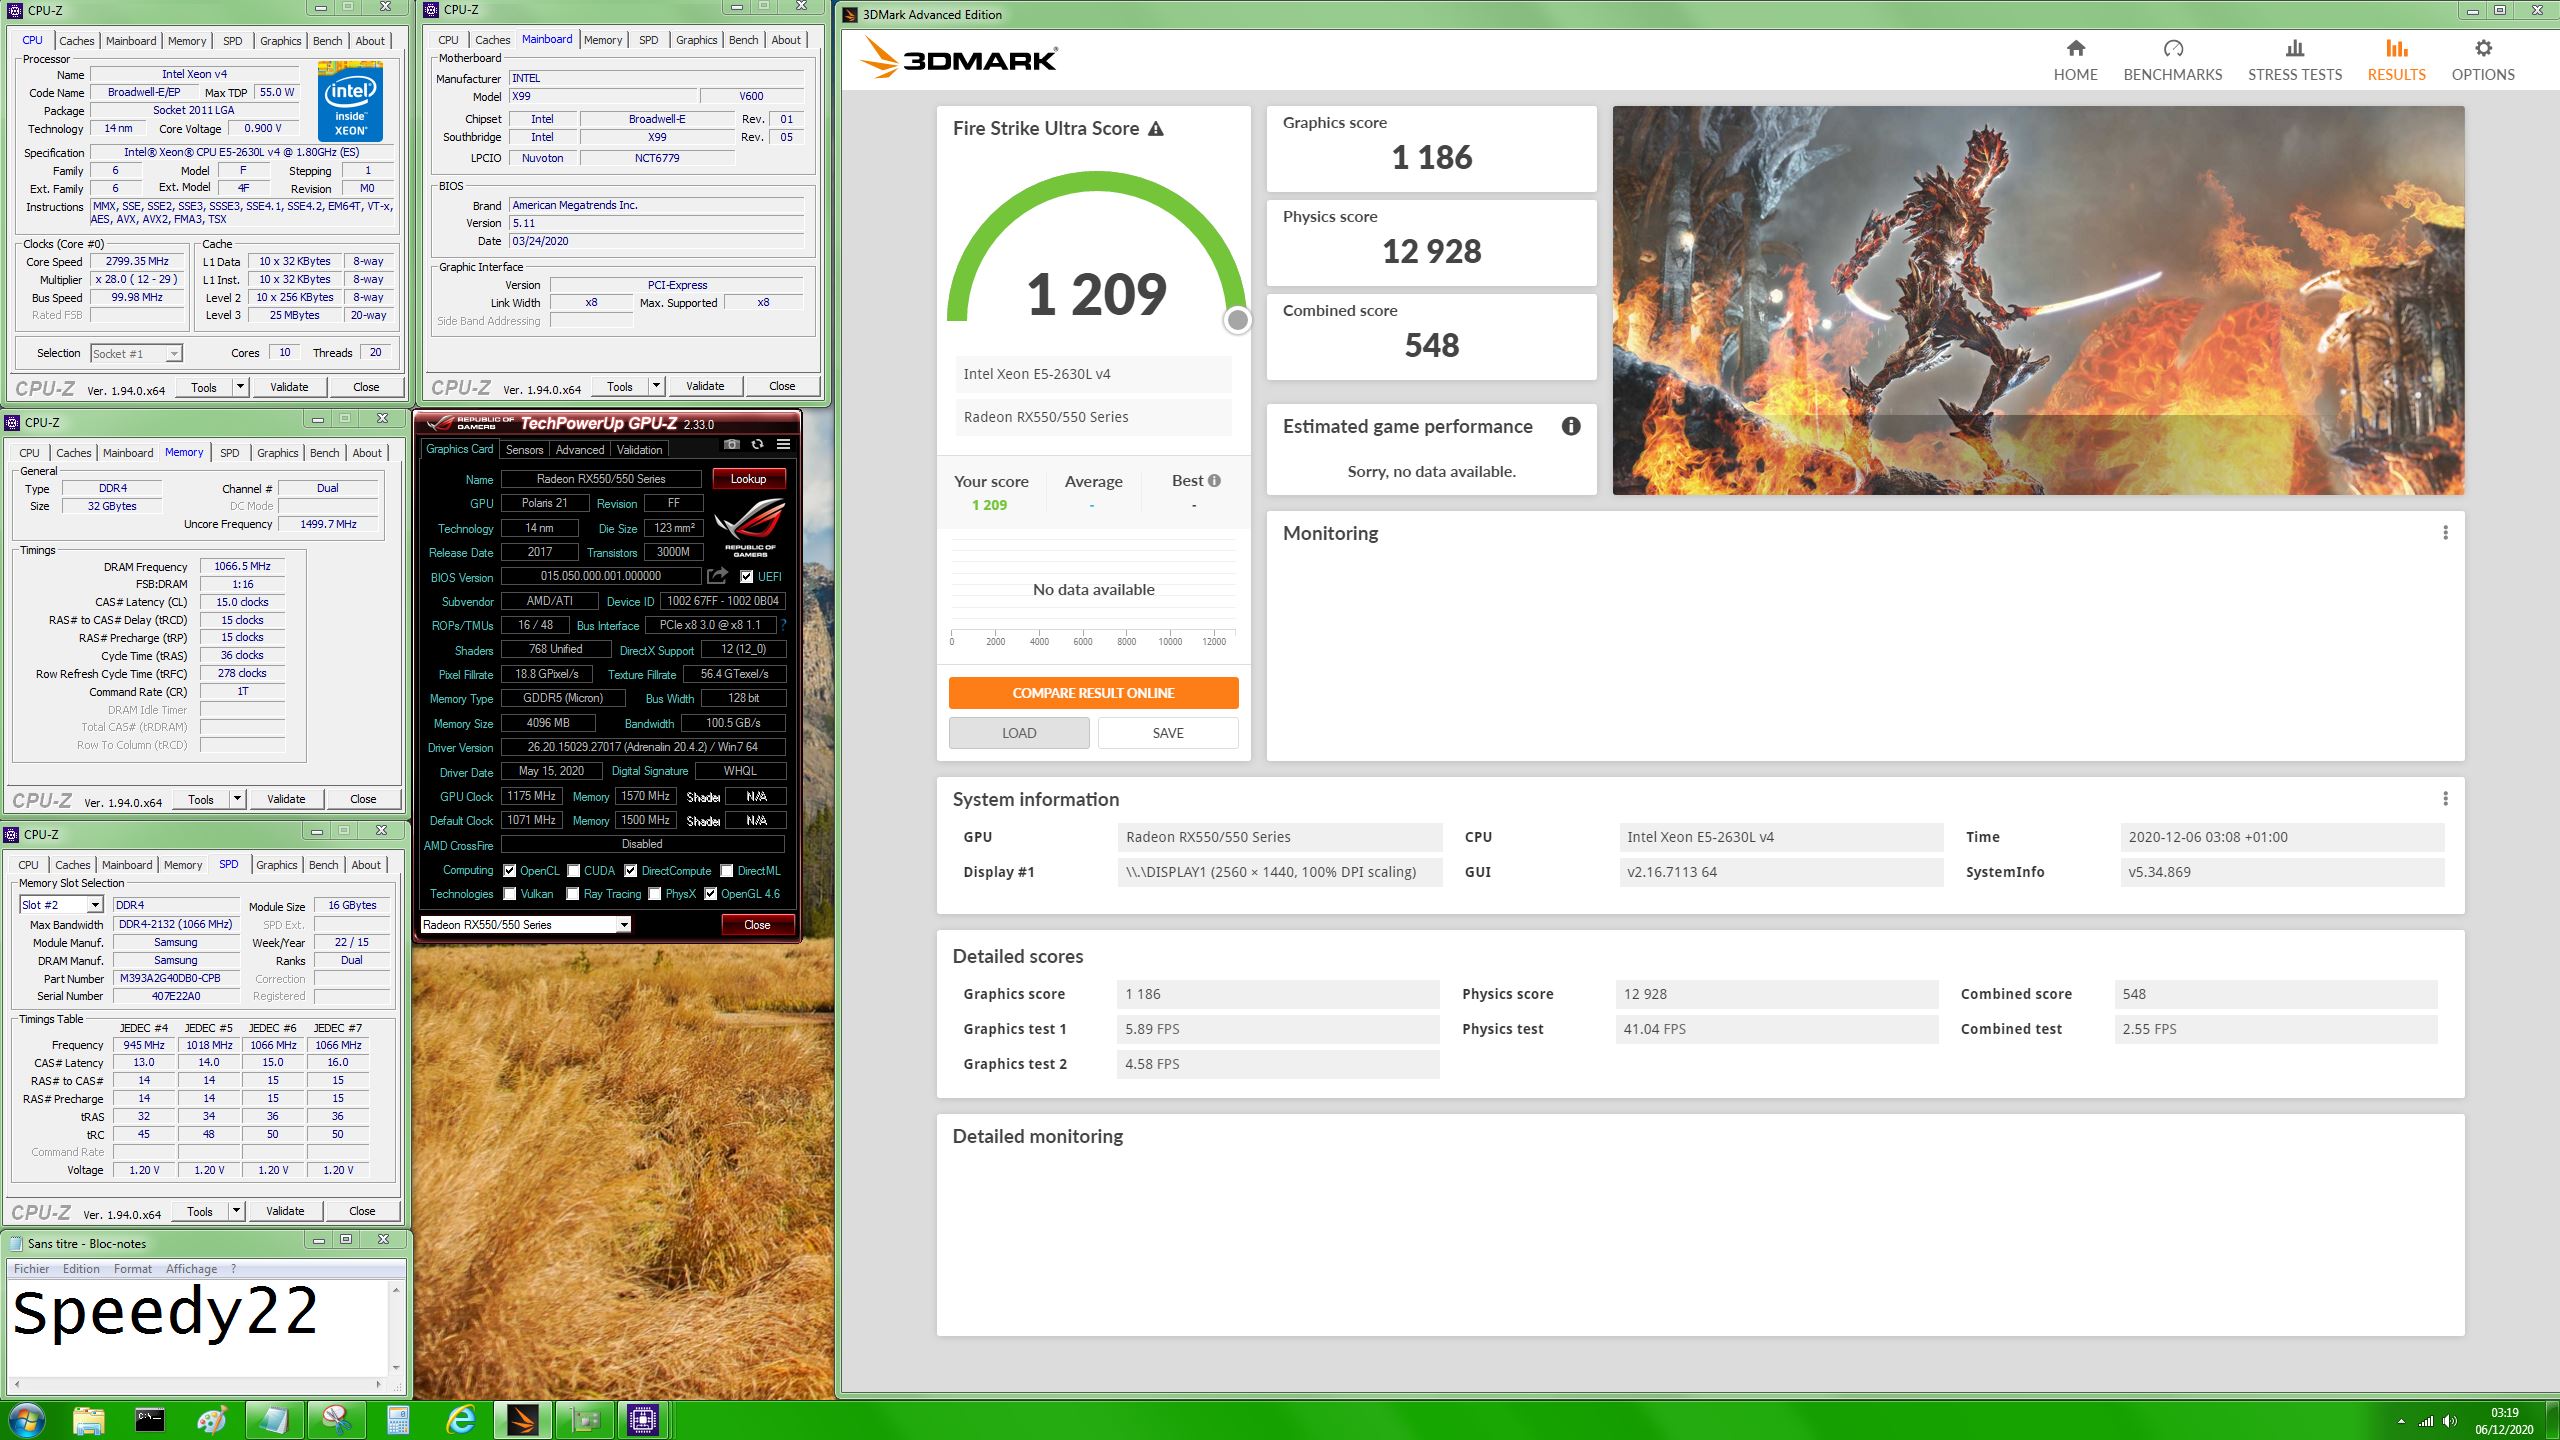Click the Notepad text area with Speedy22
This screenshot has height=1440, width=2560.
(198, 1328)
